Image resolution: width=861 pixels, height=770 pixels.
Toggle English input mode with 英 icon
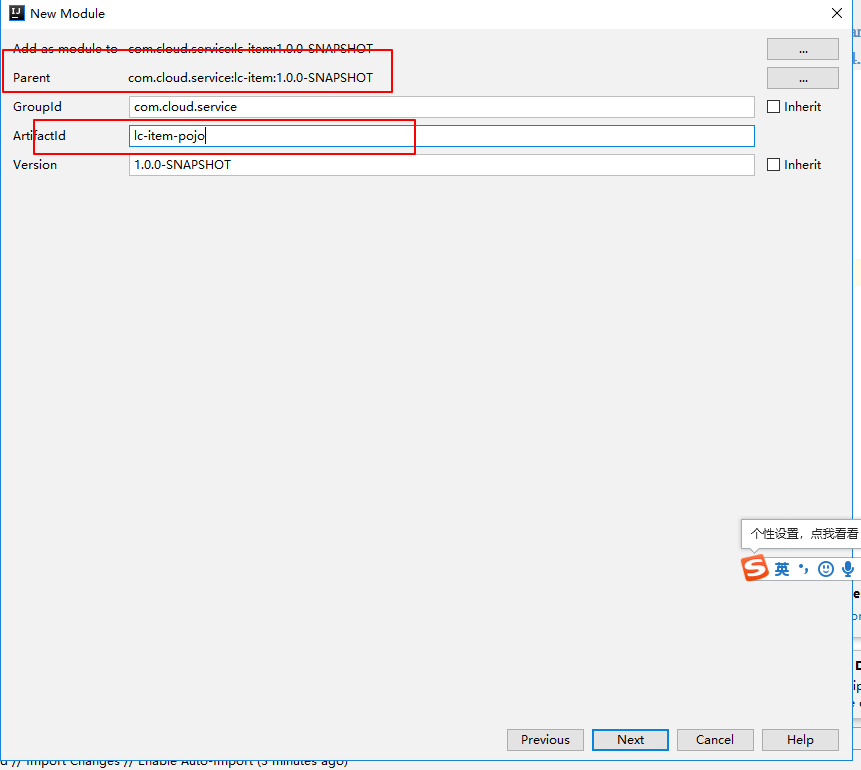coord(780,568)
